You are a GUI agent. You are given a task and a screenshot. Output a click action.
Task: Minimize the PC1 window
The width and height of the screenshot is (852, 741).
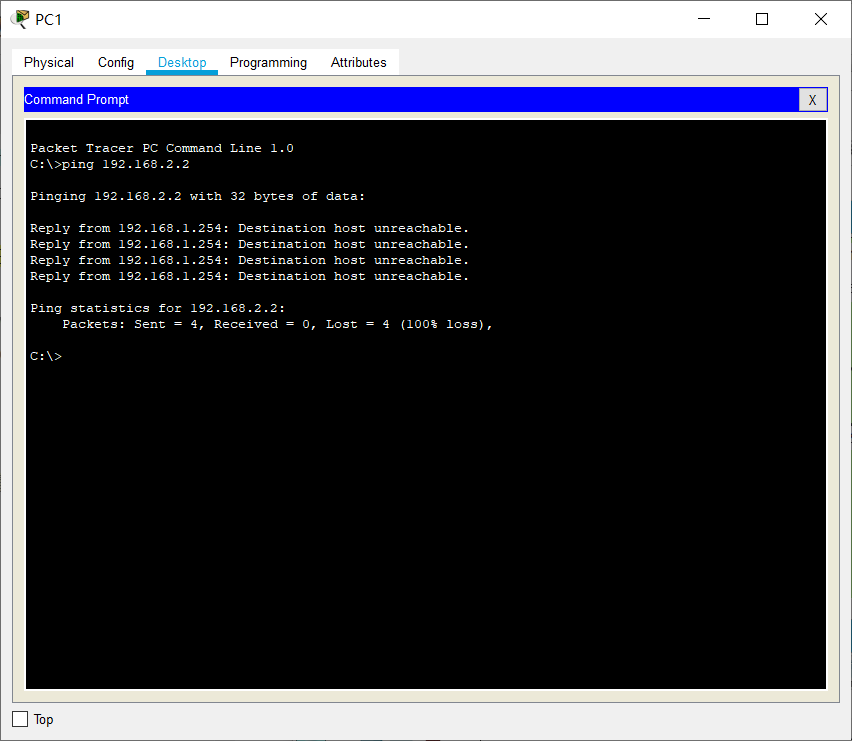[704, 19]
